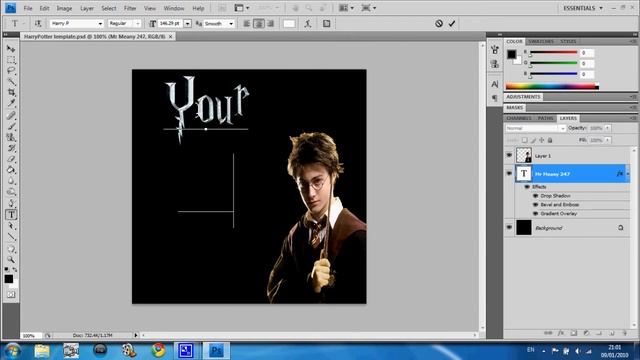Select the Rectangular Marquee tool
Screen dimensions: 640x360
[11, 60]
